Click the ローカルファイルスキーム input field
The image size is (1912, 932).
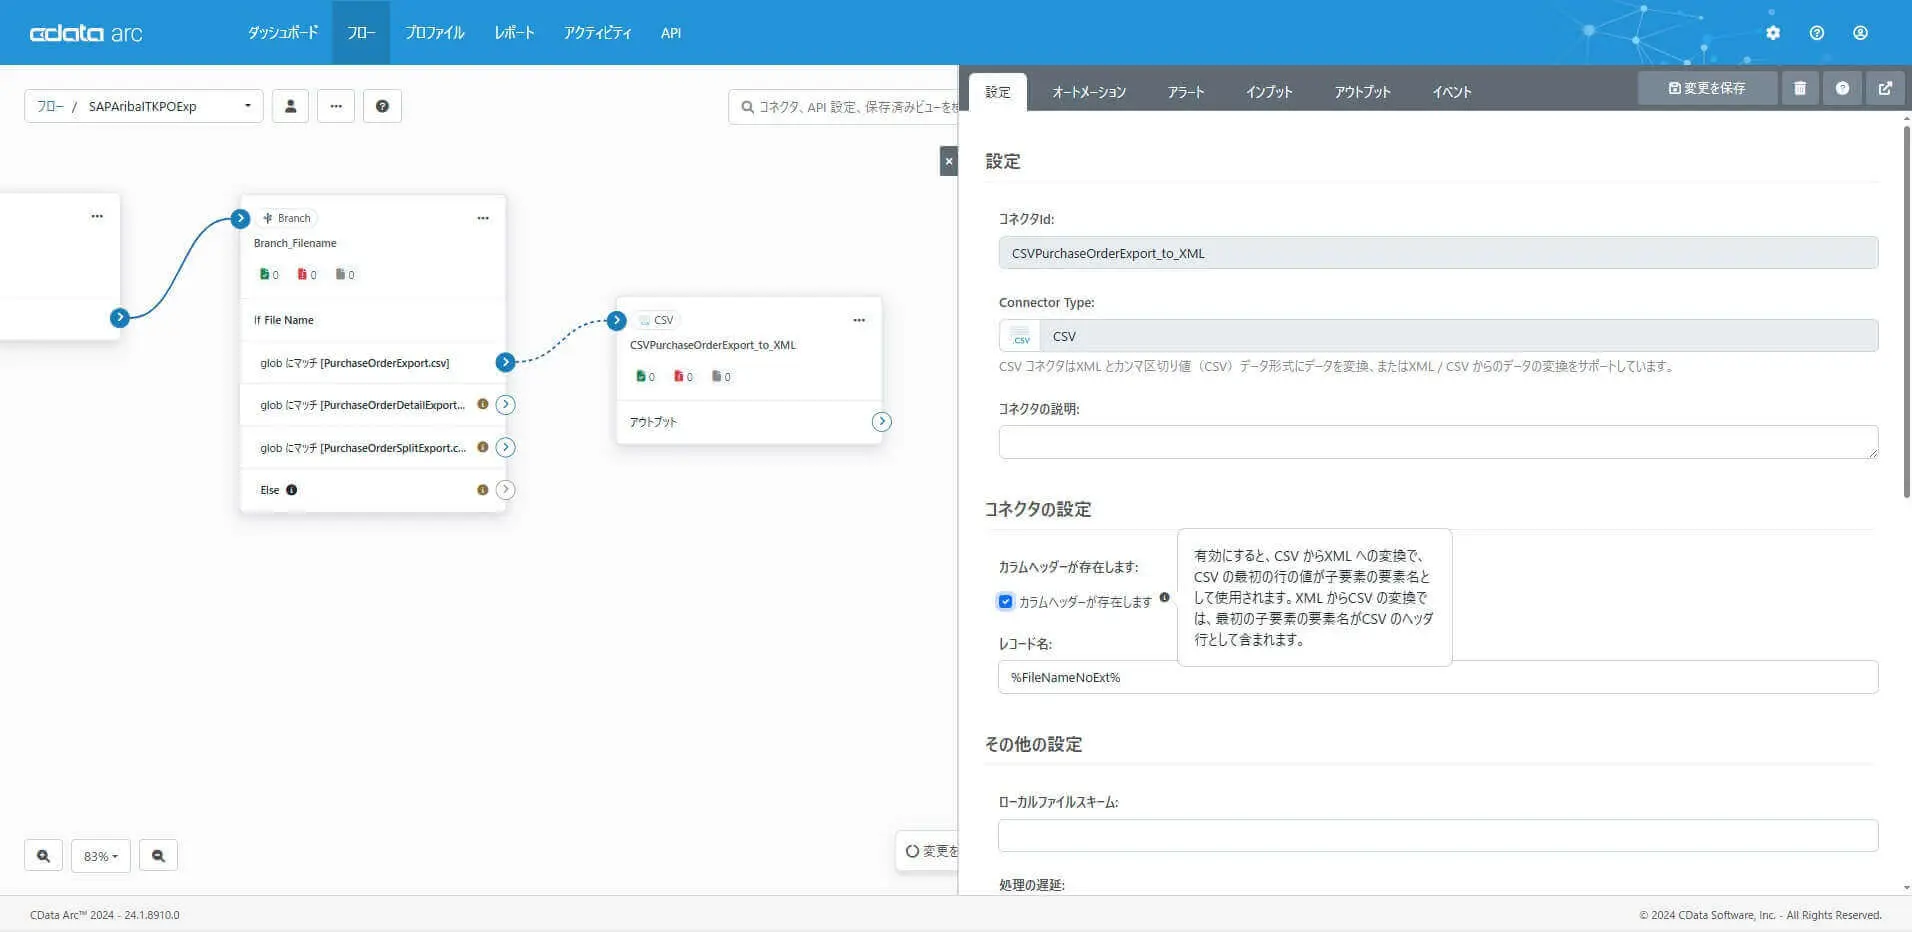[1438, 835]
